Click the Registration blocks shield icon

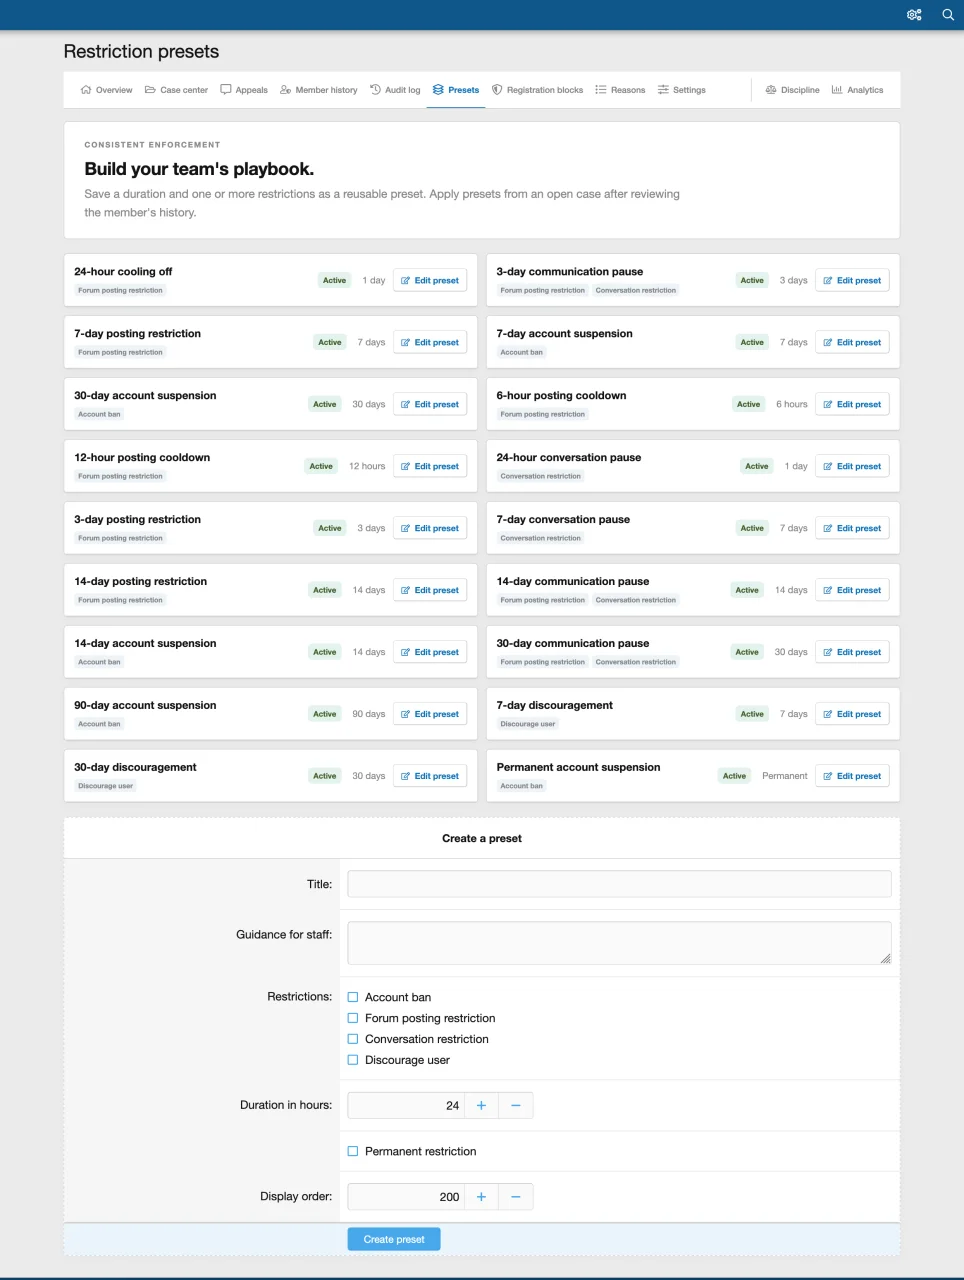tap(497, 90)
